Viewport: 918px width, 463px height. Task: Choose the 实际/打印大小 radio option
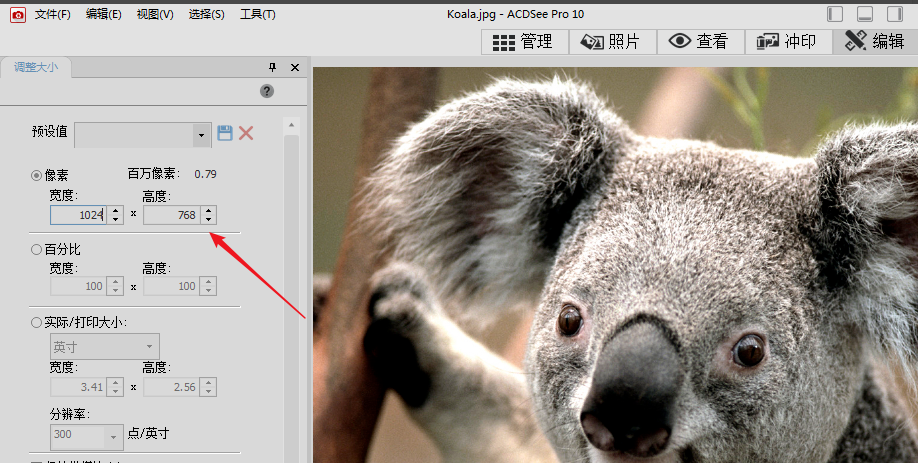(x=38, y=323)
